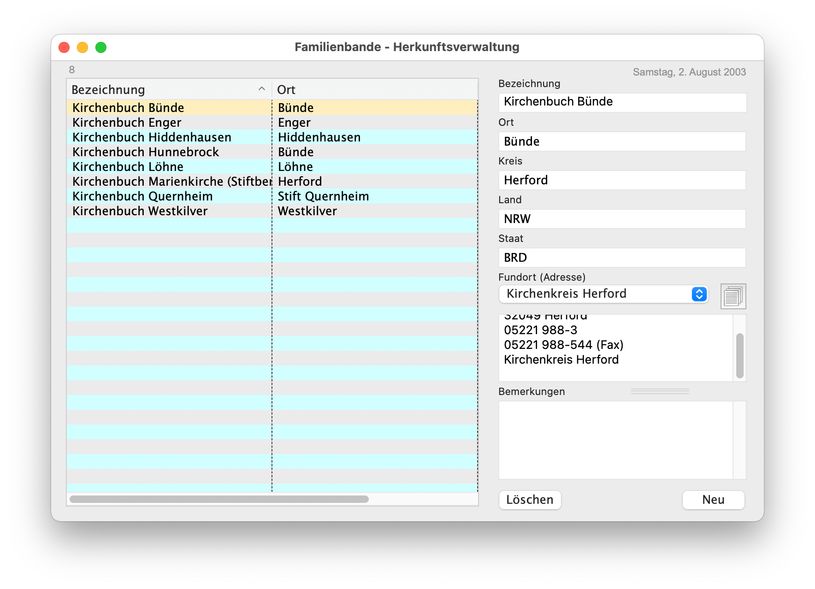The width and height of the screenshot is (815, 589).
Task: Click the address box vertical scrollbar
Action: pos(740,355)
